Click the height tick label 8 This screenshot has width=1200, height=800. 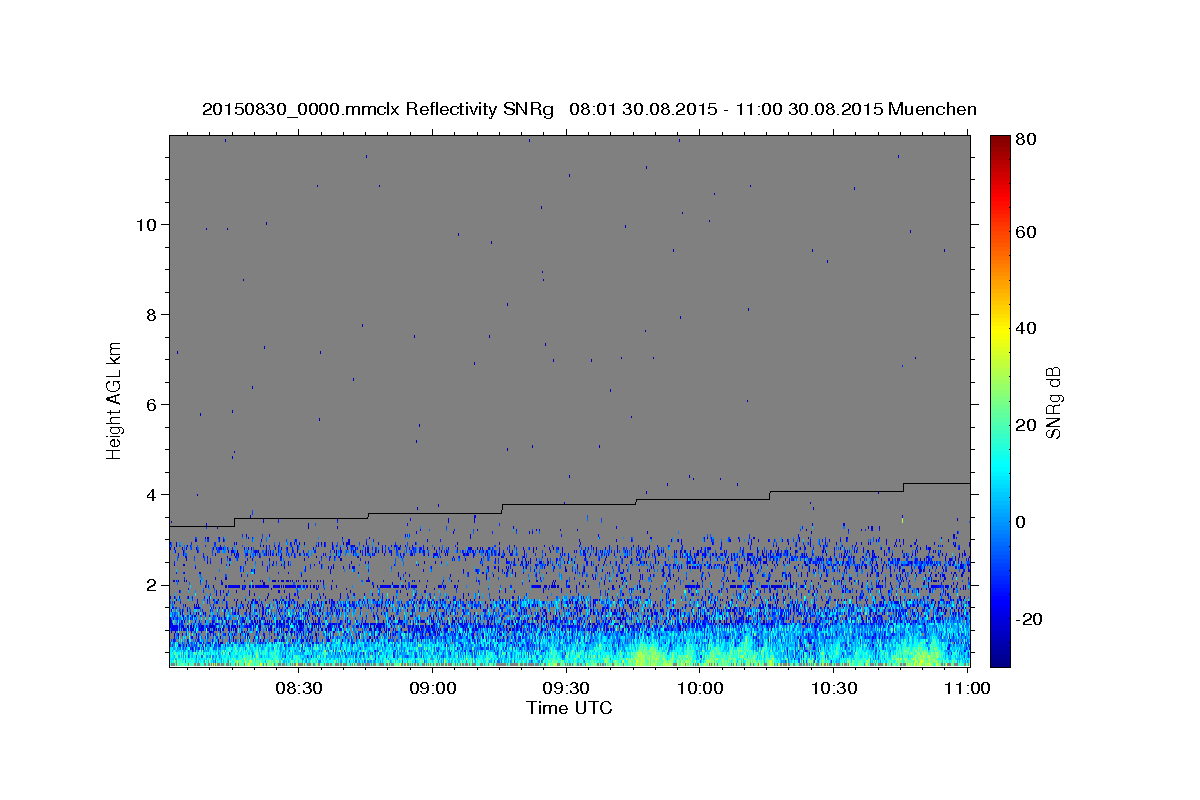click(x=153, y=314)
